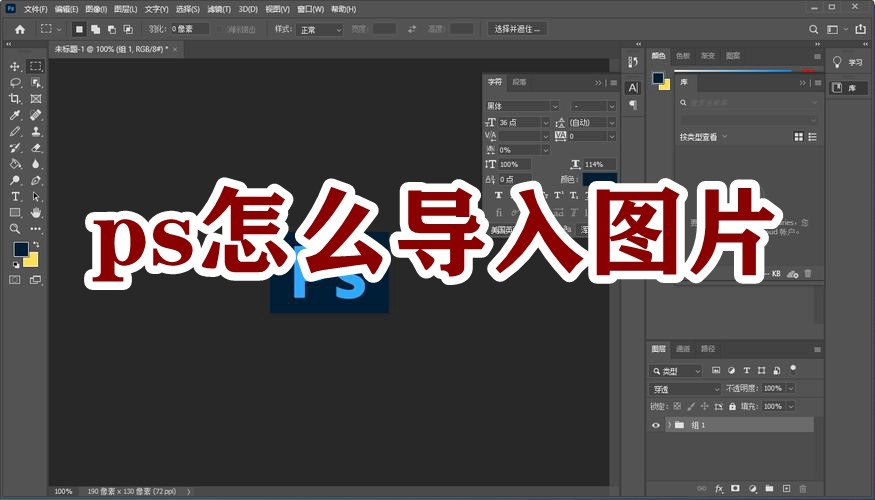The image size is (875, 500).
Task: Select the Path Selection tool
Action: (36, 196)
